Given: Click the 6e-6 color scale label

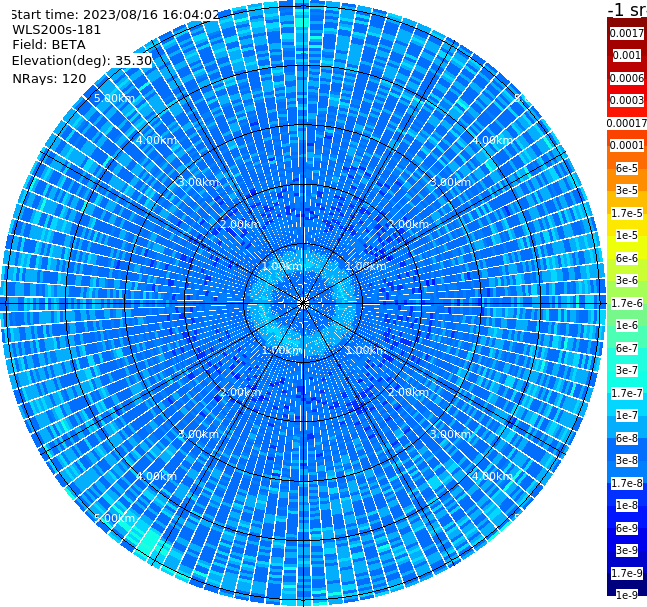Looking at the screenshot, I should (x=627, y=258).
